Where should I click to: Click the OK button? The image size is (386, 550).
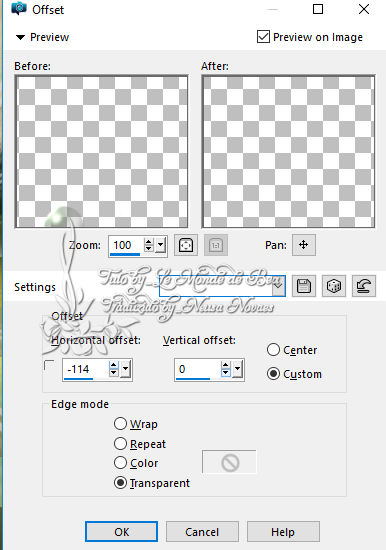(121, 532)
